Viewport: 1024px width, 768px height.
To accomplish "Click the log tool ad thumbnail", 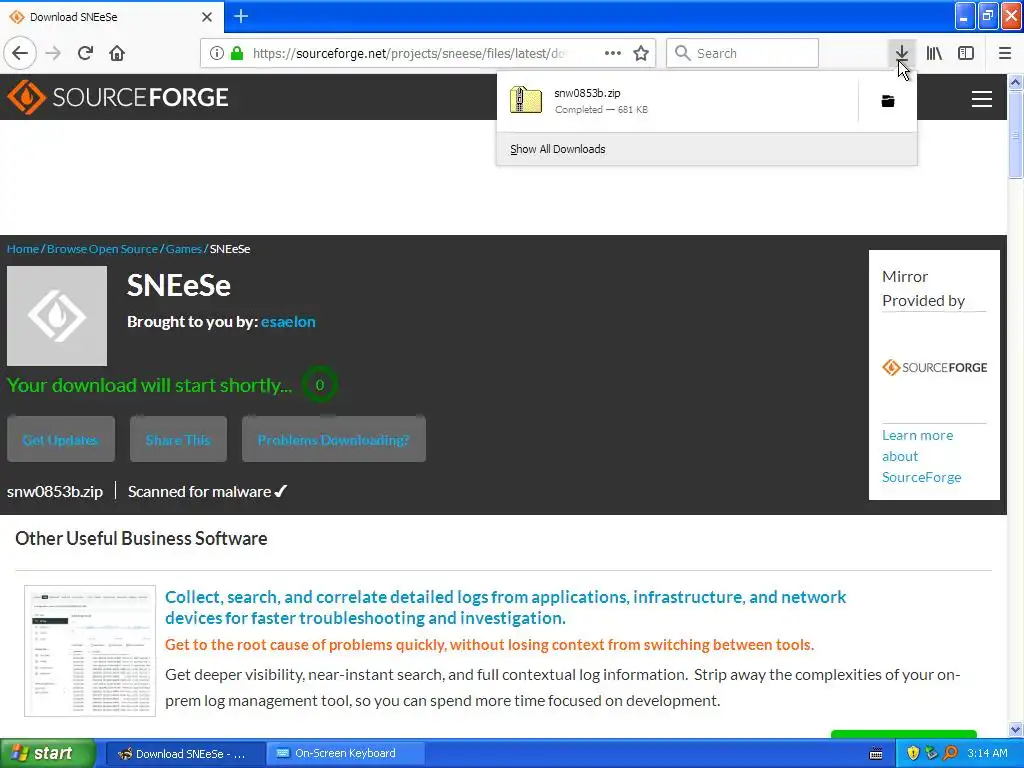I will (x=90, y=650).
